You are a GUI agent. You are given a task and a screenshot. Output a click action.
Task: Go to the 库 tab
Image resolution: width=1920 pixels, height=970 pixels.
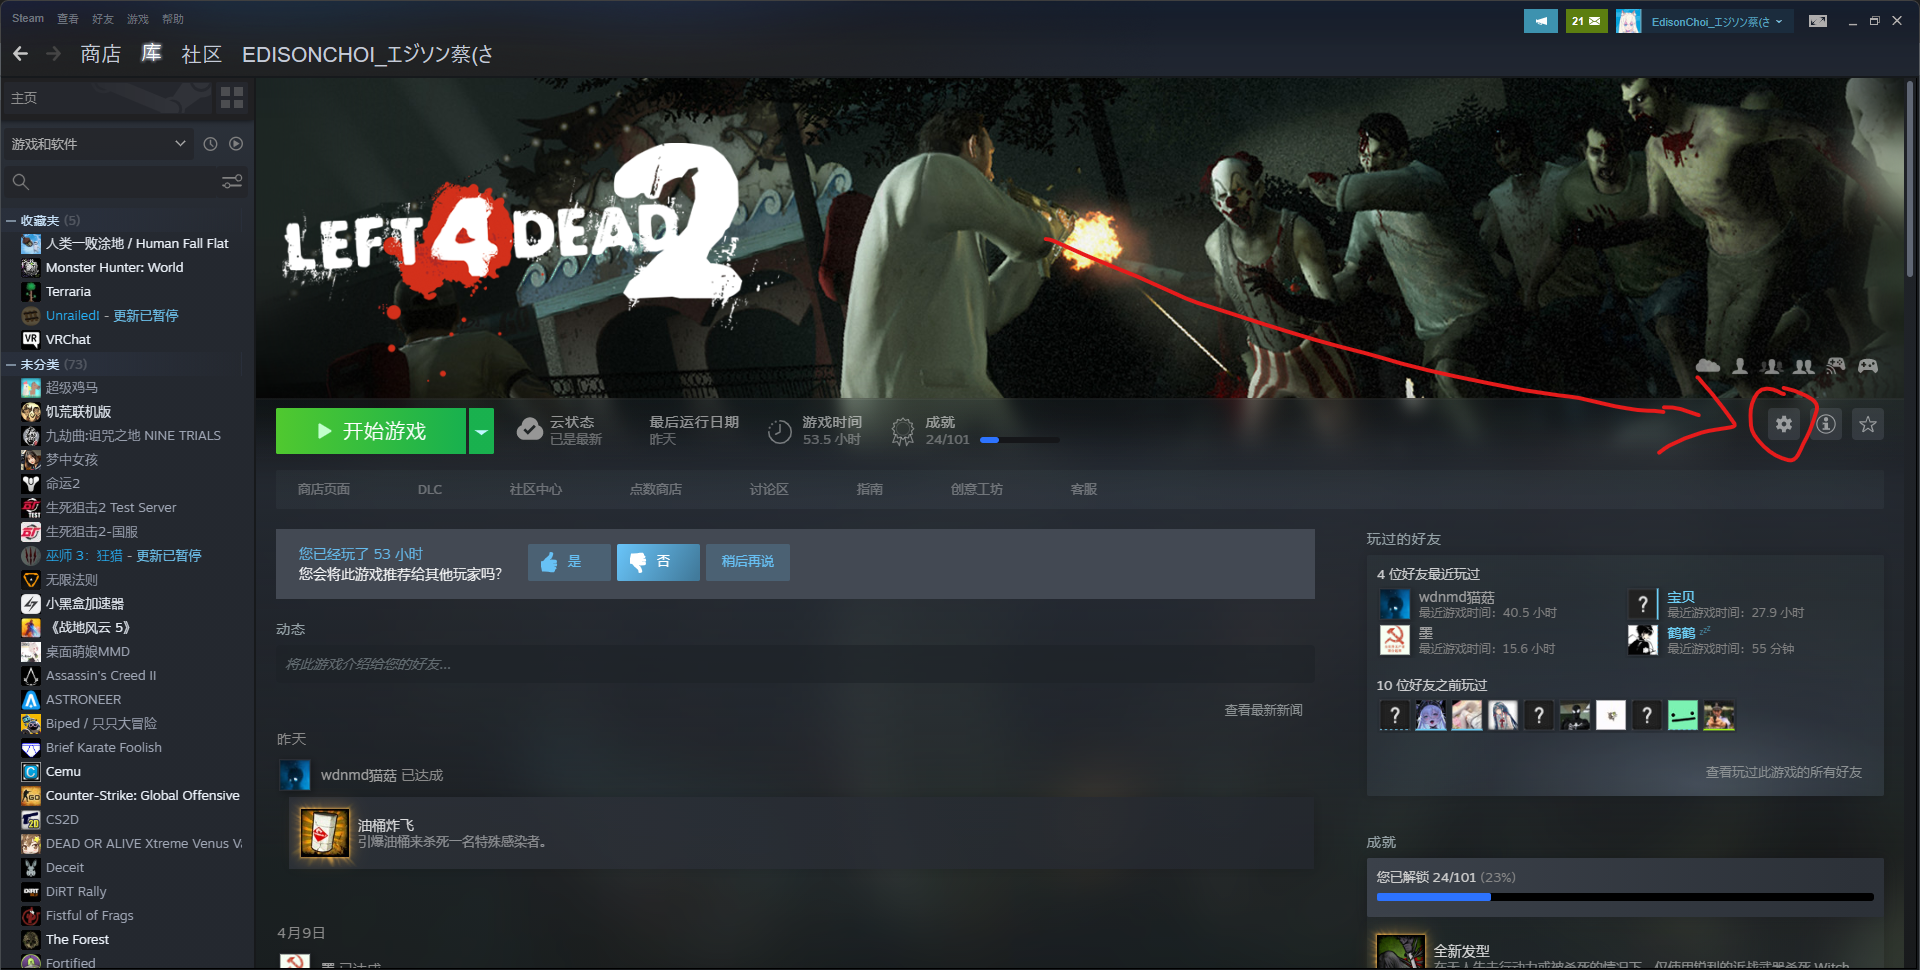[x=151, y=54]
